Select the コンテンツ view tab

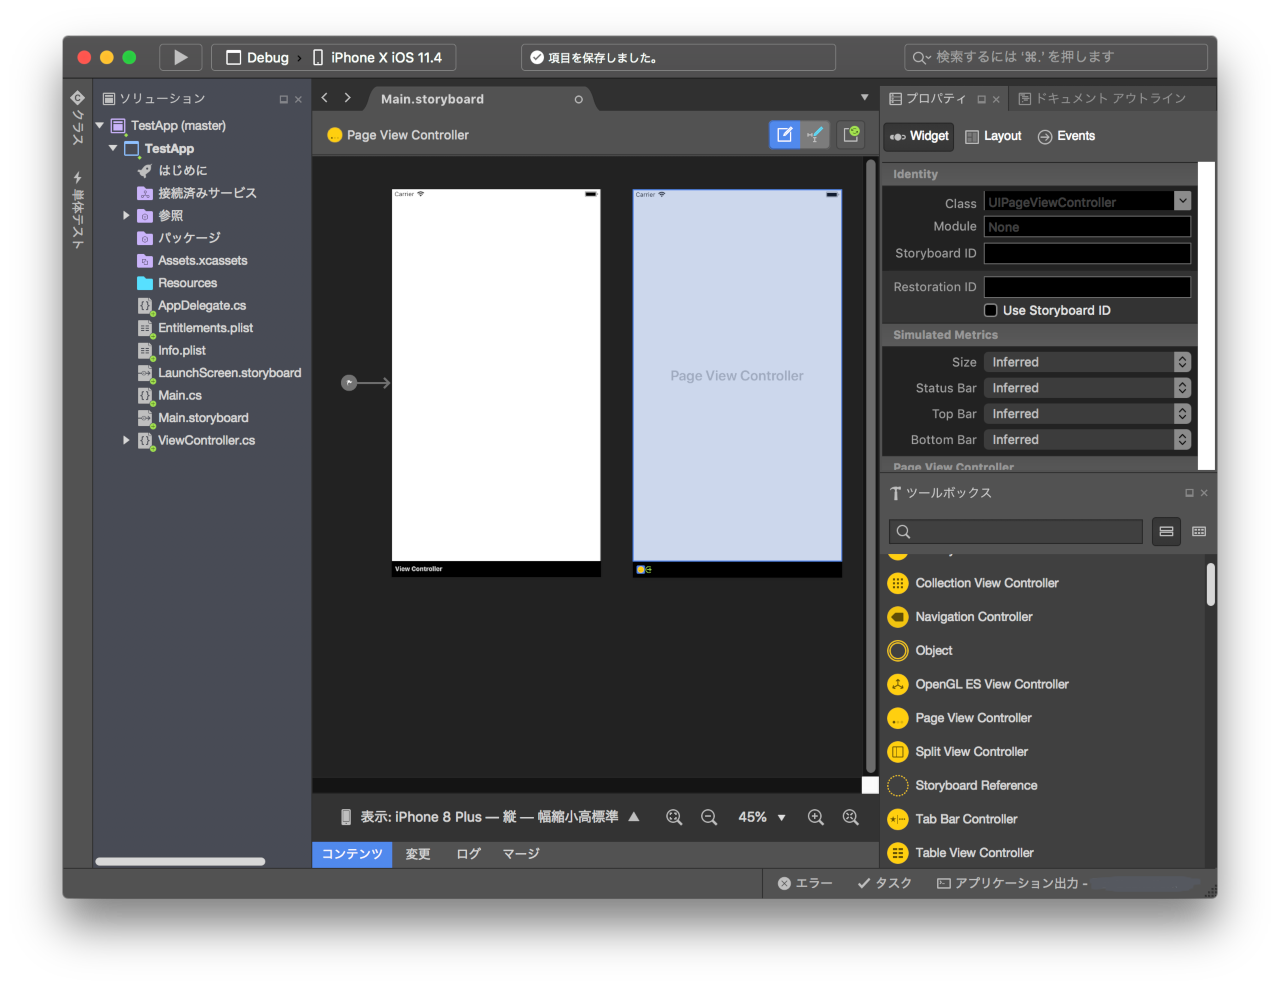coord(352,854)
